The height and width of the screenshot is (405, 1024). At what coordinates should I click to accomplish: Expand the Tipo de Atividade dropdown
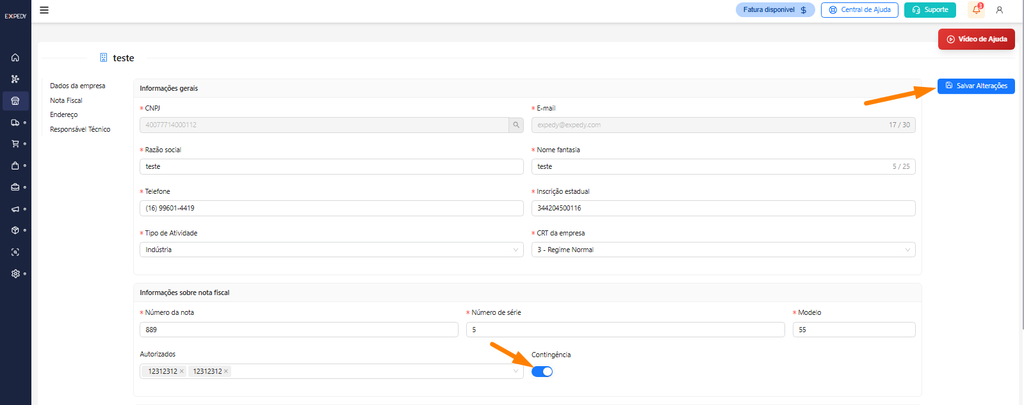(x=332, y=250)
